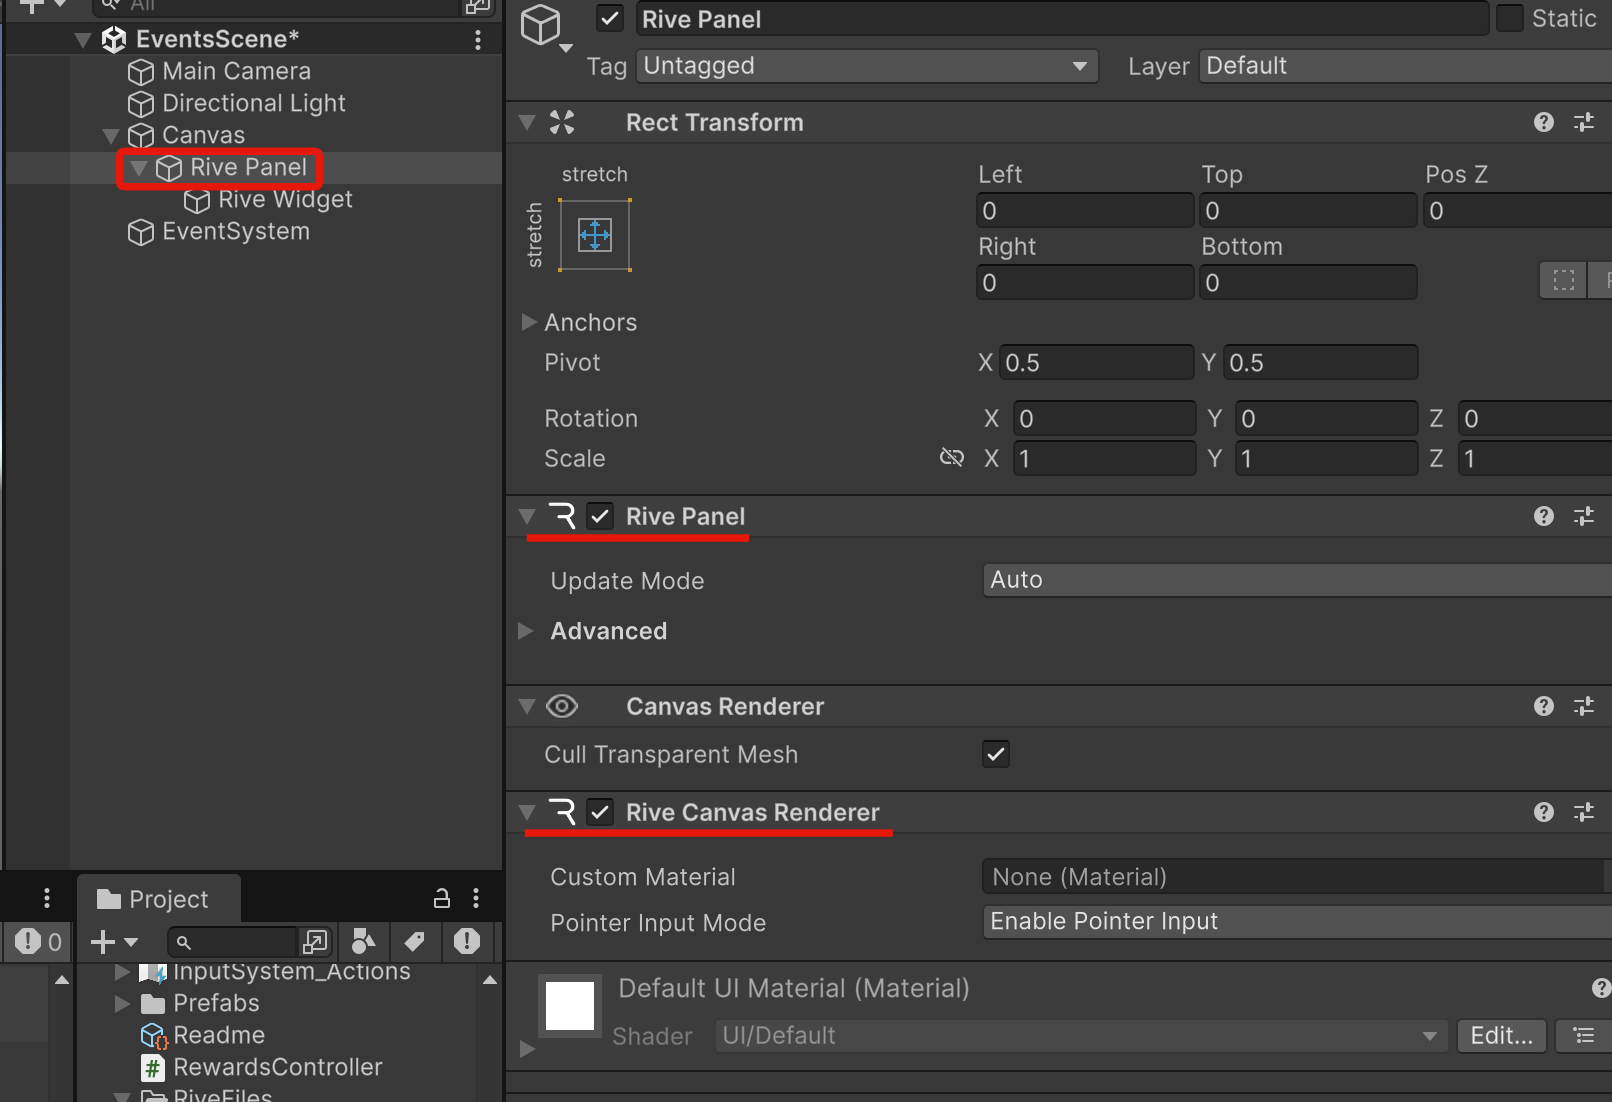Image resolution: width=1612 pixels, height=1102 pixels.
Task: Click the GameObject name field Rive Panel
Action: (1062, 19)
